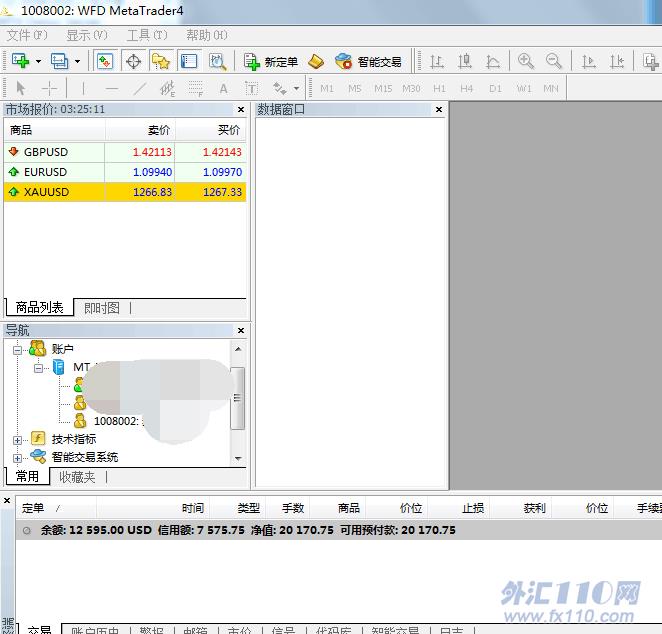This screenshot has height=634, width=662.
Task: Select the M30 timeframe
Action: (x=411, y=89)
